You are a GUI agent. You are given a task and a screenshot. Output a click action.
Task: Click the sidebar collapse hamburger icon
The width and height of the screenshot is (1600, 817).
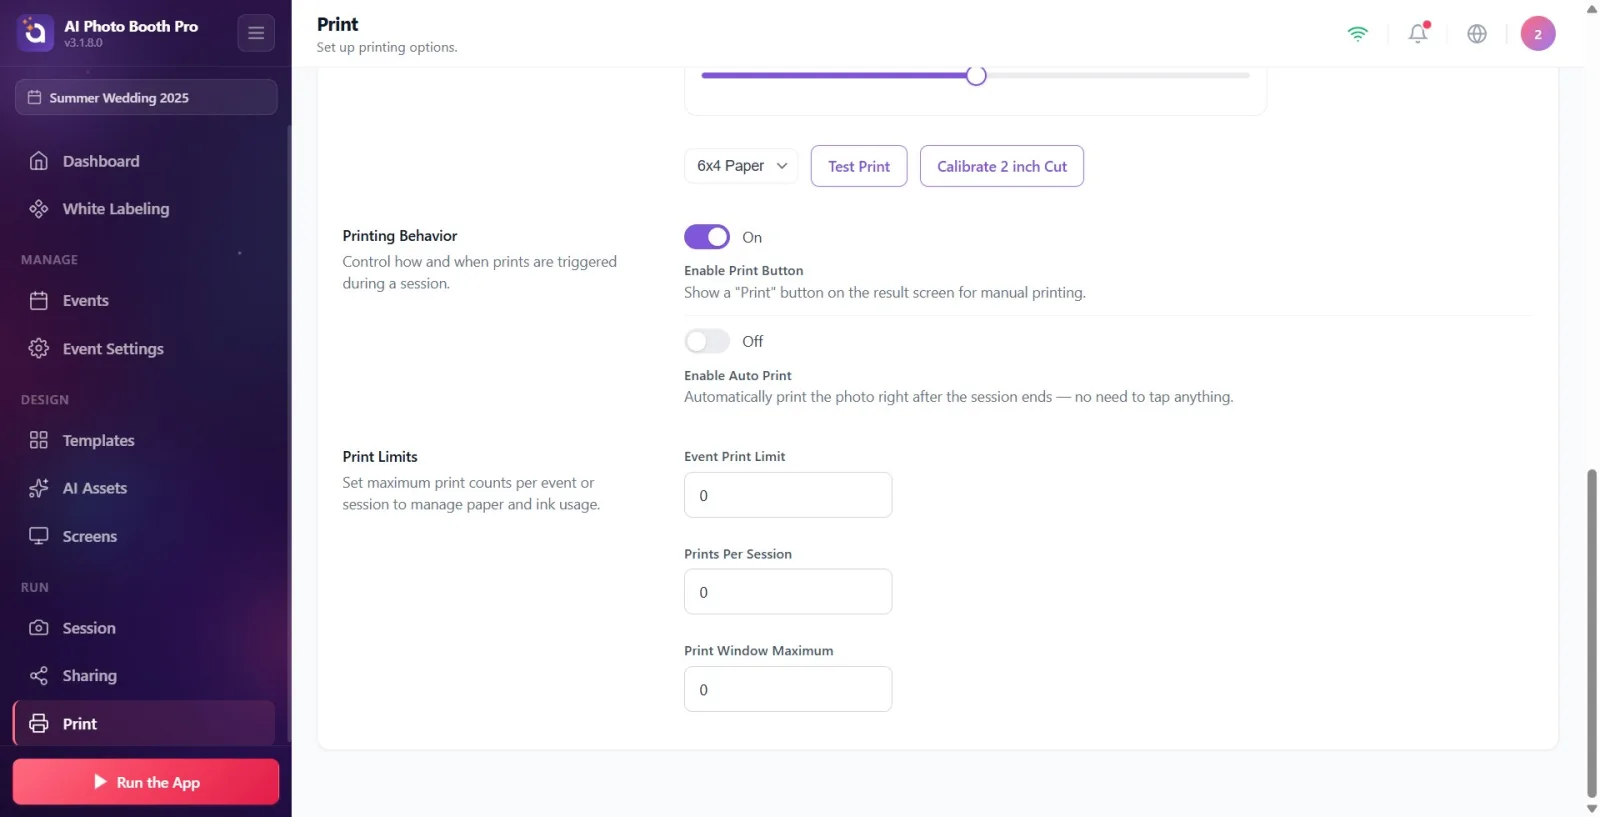[256, 33]
